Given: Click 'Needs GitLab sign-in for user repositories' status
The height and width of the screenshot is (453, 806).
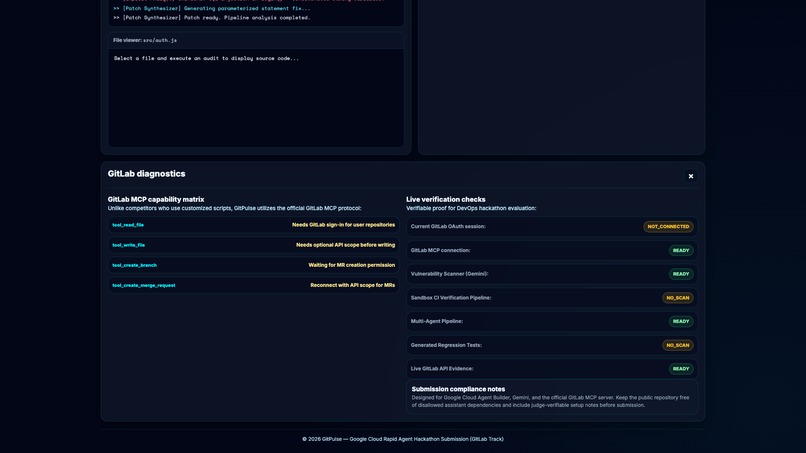Looking at the screenshot, I should pyautogui.click(x=343, y=225).
